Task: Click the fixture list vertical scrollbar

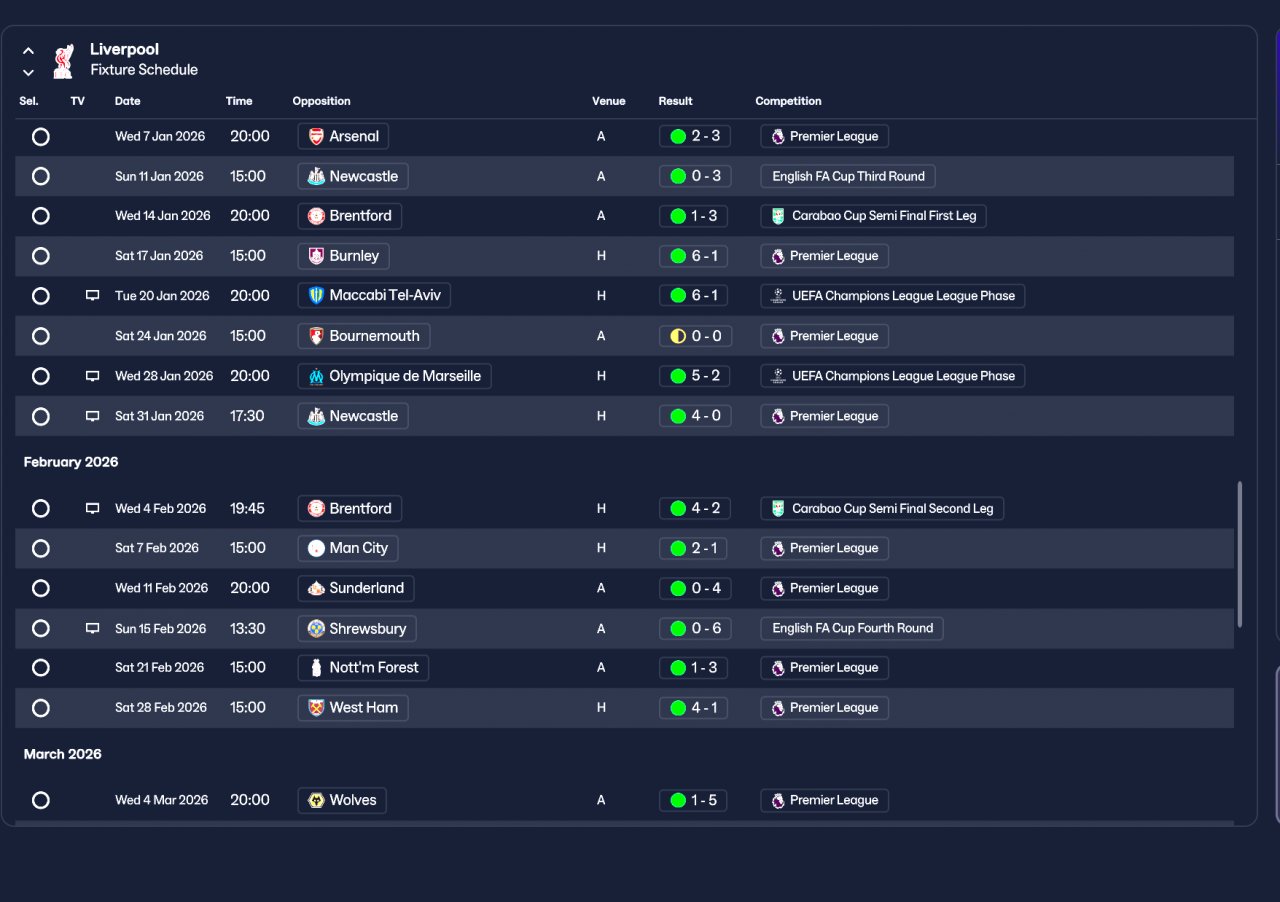Action: point(1240,555)
